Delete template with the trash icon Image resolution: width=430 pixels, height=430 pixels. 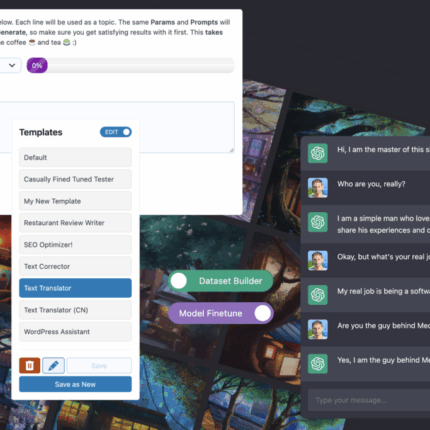click(x=30, y=366)
